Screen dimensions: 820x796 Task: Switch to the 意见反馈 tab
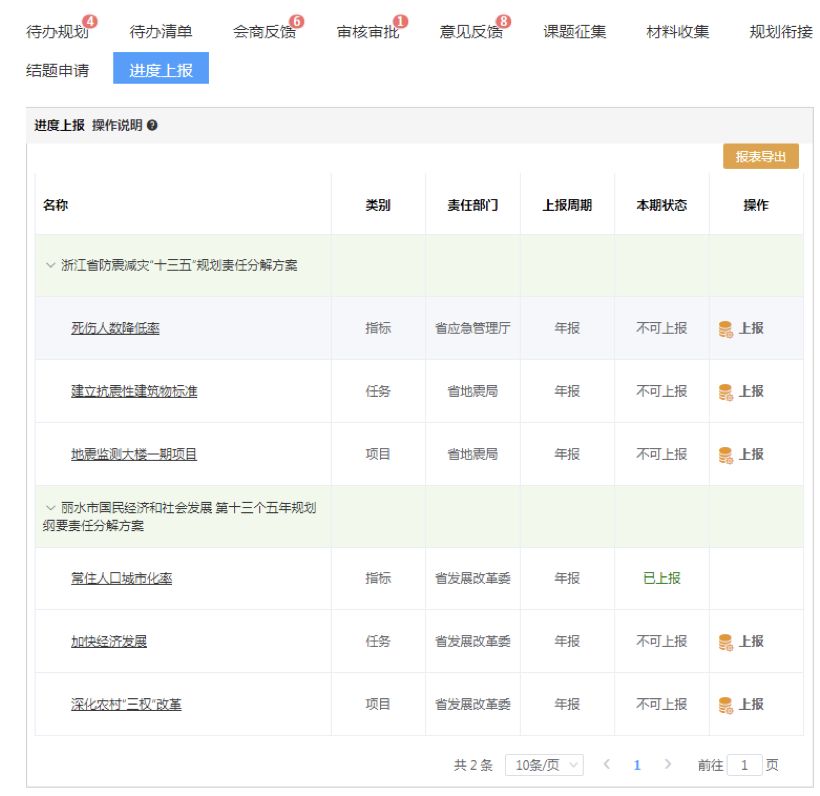[x=471, y=32]
